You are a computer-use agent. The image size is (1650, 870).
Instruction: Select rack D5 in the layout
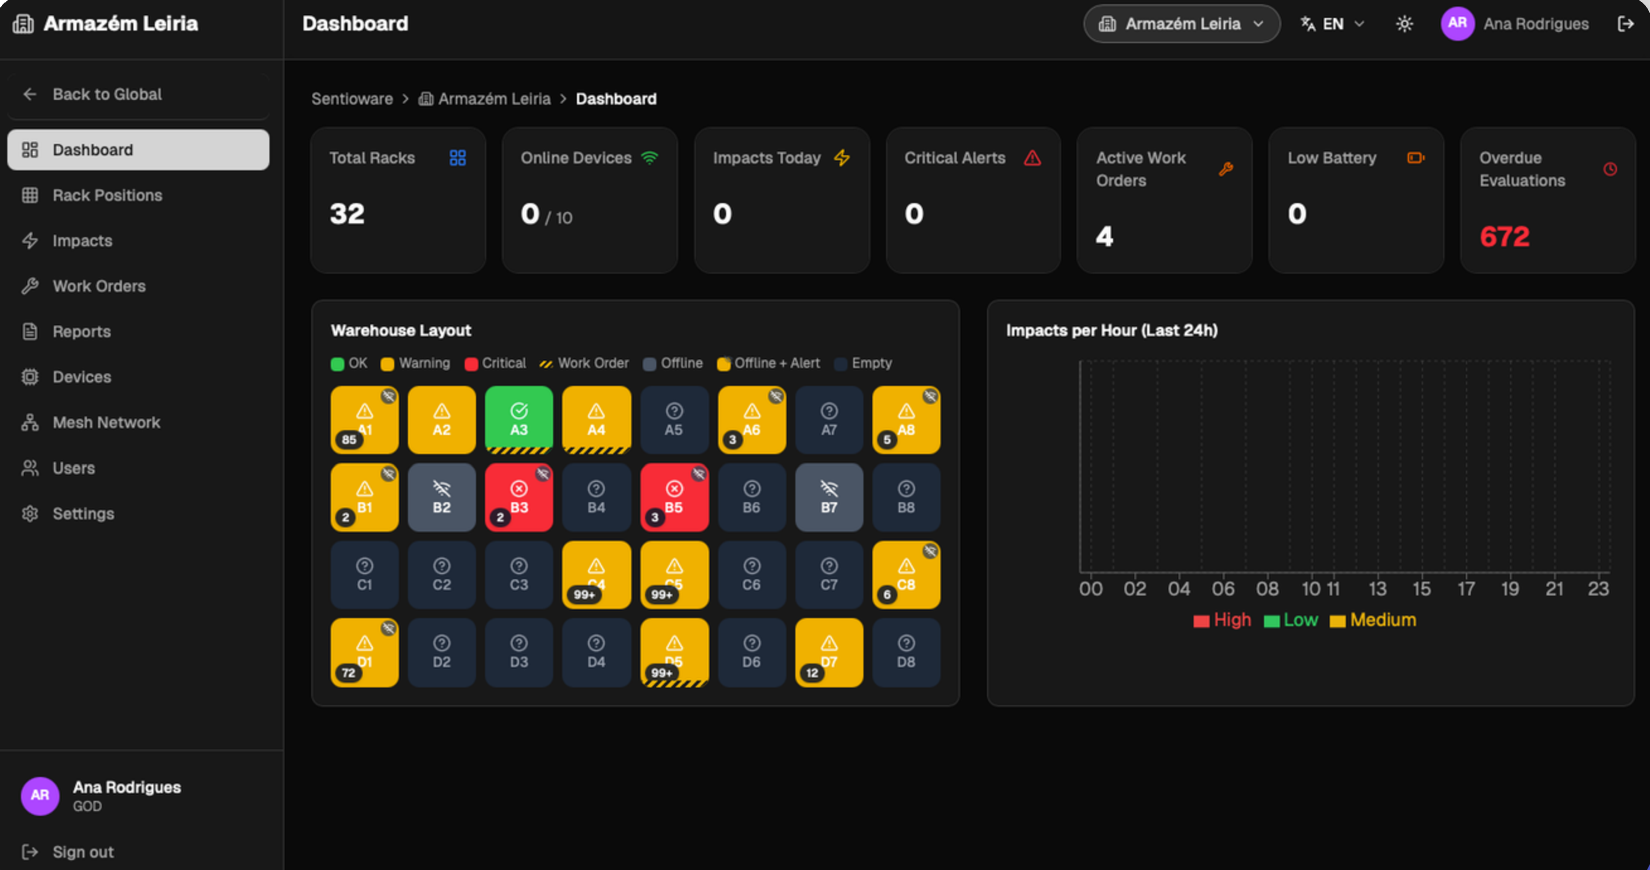674,652
